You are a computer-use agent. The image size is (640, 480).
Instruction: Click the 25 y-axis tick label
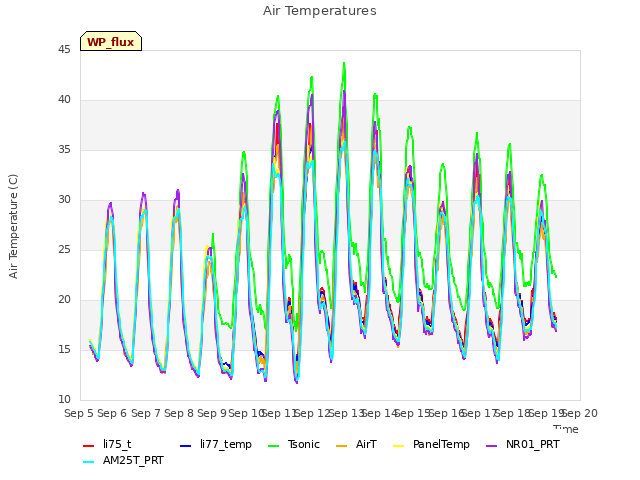pyautogui.click(x=64, y=249)
